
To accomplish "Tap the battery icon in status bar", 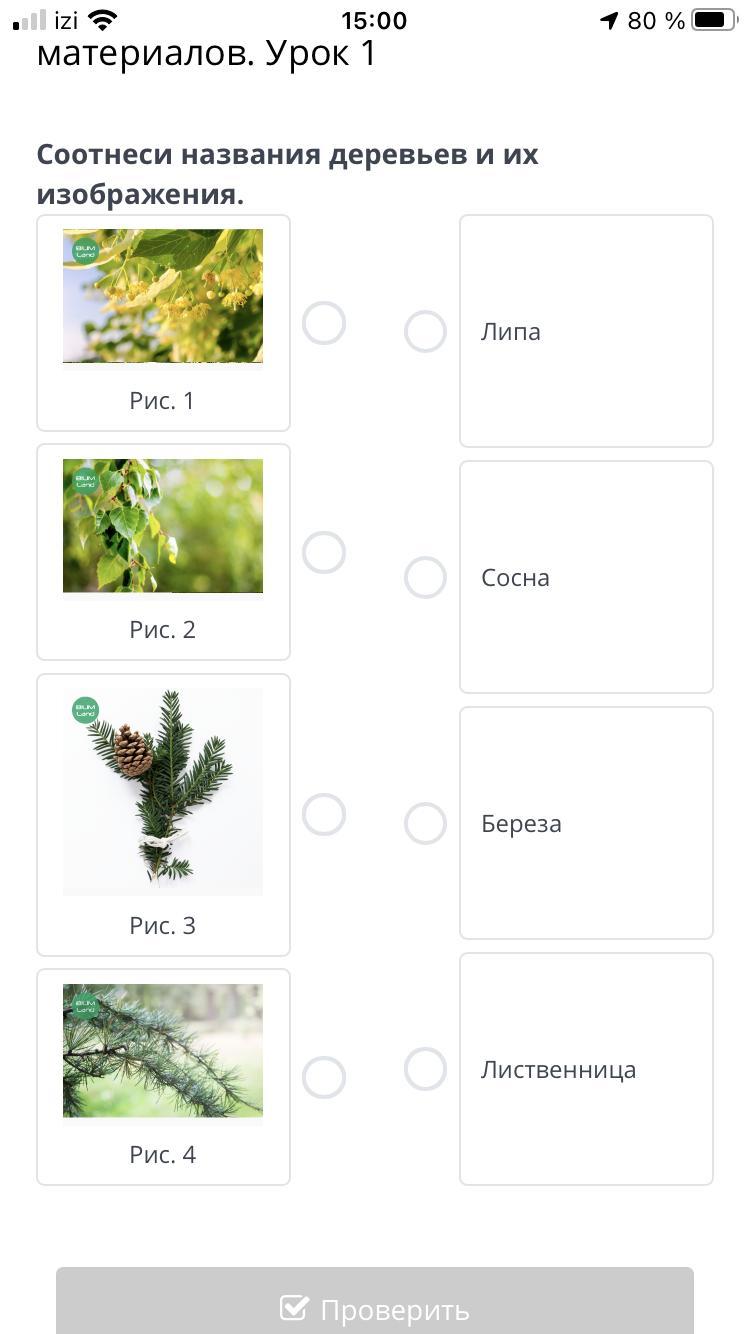I will [713, 20].
